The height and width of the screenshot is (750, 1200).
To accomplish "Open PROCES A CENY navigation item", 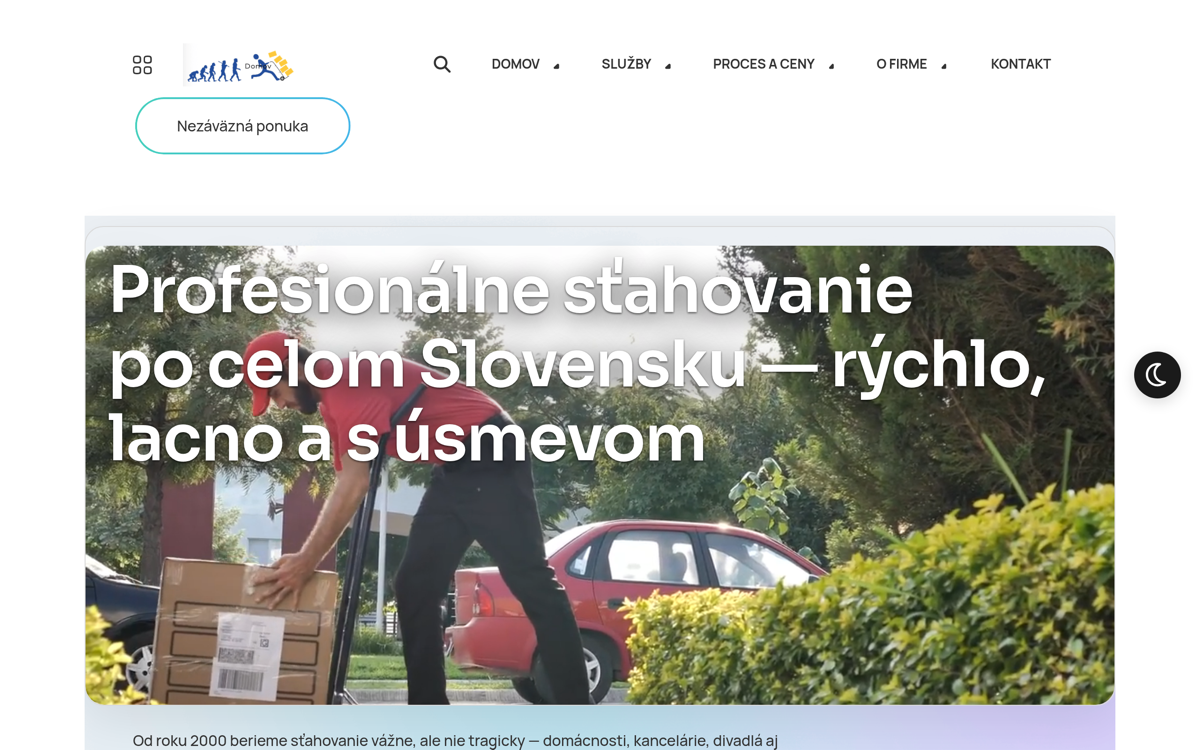I will [763, 63].
